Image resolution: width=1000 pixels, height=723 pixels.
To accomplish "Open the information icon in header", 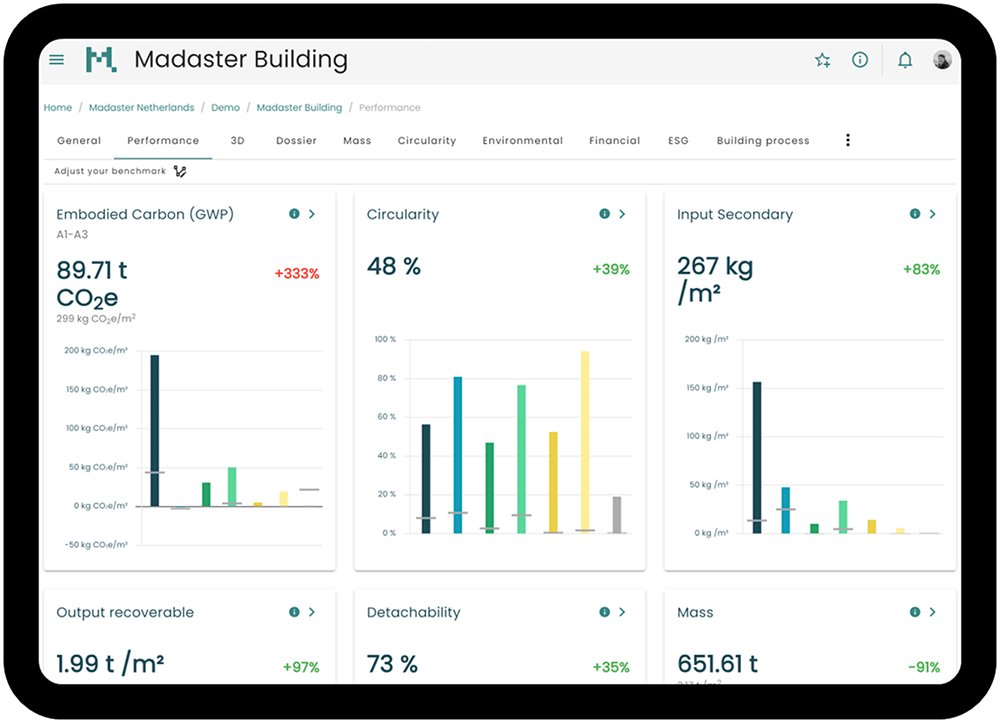I will [x=860, y=60].
